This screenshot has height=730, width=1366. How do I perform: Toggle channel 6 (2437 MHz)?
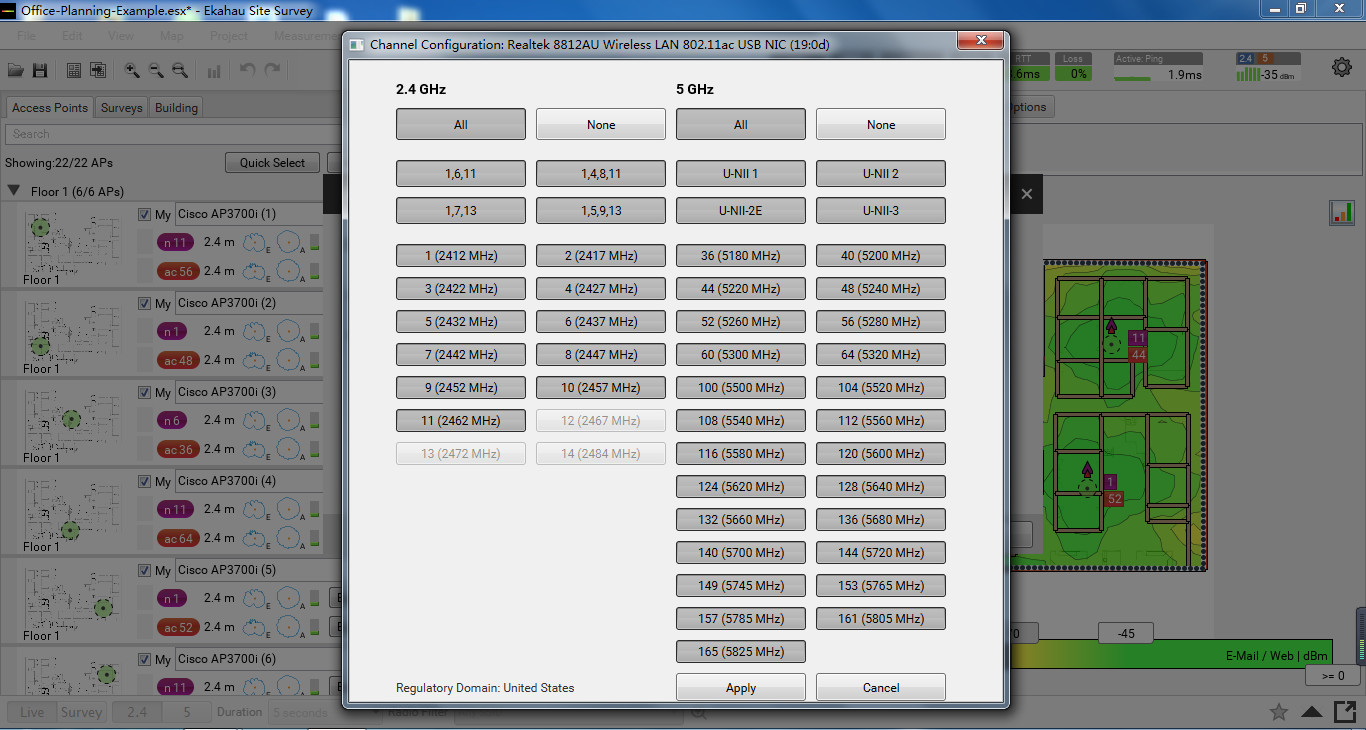pyautogui.click(x=601, y=322)
